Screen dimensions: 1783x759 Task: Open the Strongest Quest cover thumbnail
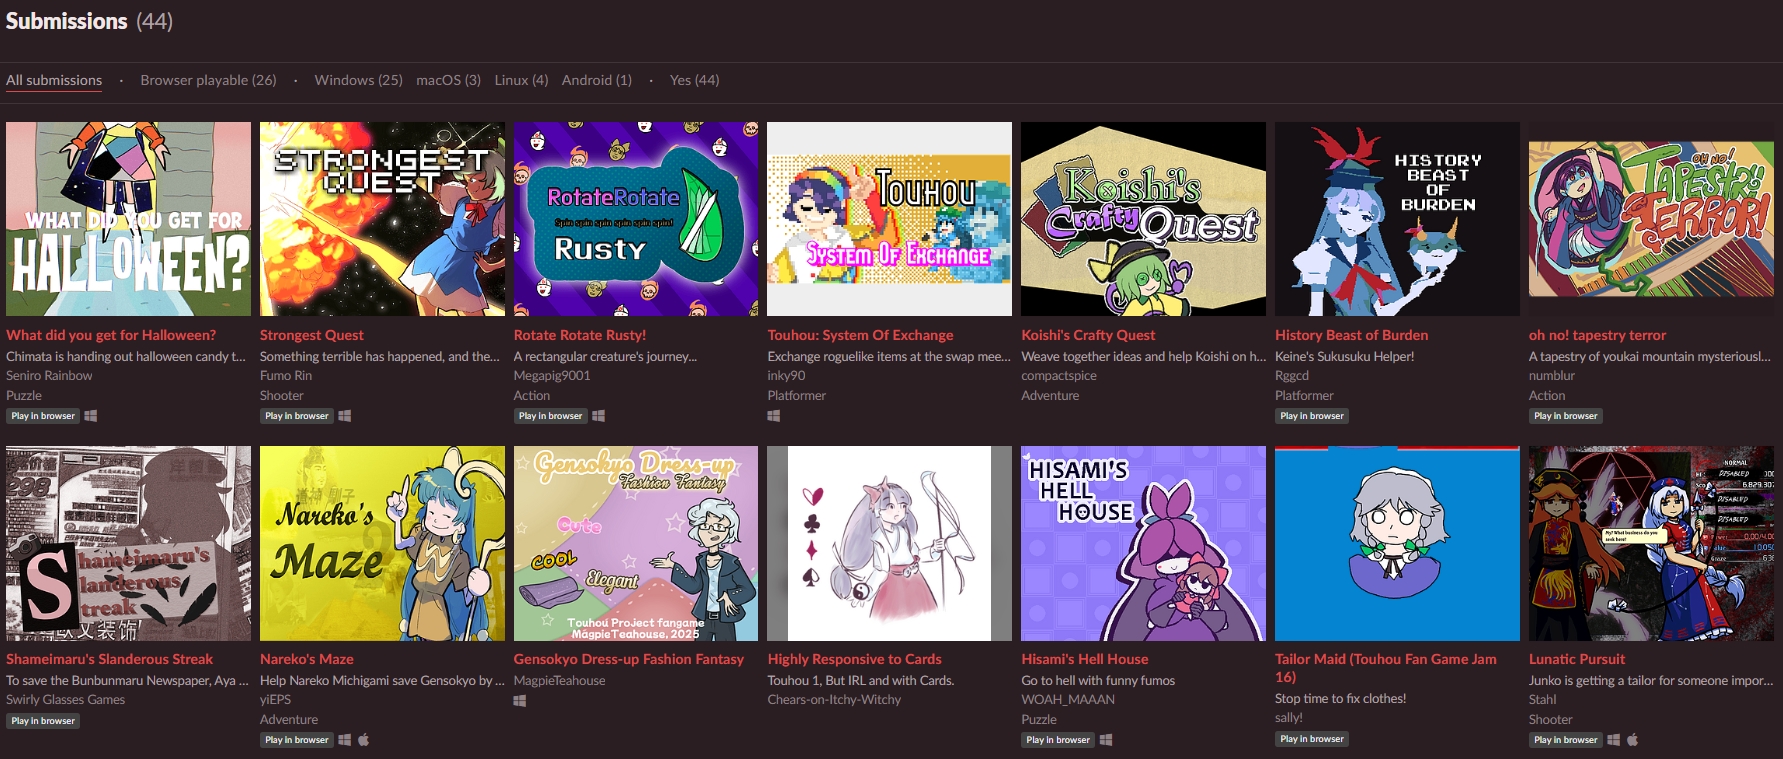pos(382,219)
